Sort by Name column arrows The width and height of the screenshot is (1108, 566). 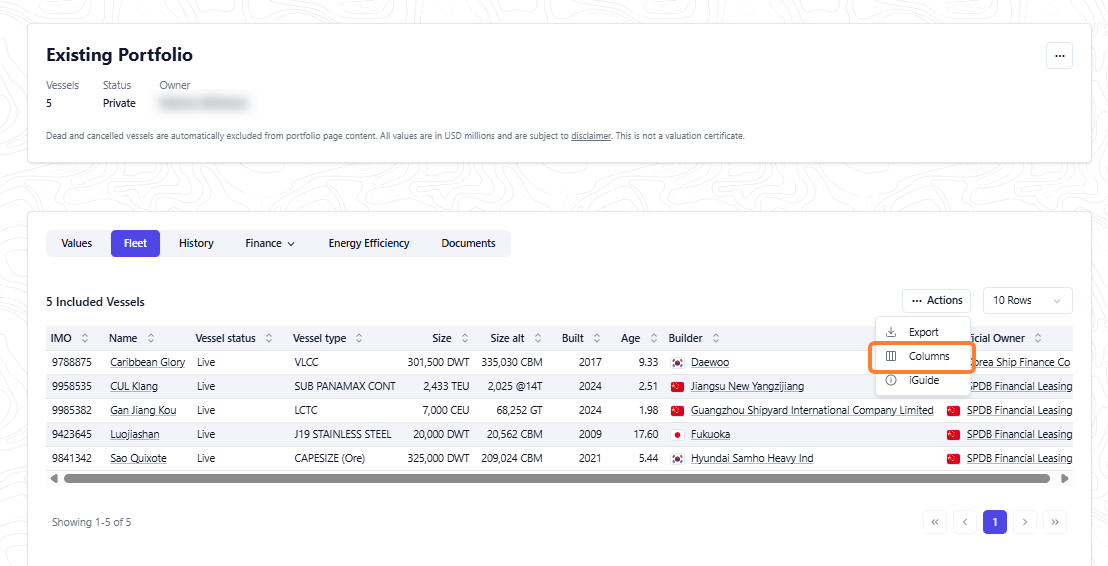(151, 338)
